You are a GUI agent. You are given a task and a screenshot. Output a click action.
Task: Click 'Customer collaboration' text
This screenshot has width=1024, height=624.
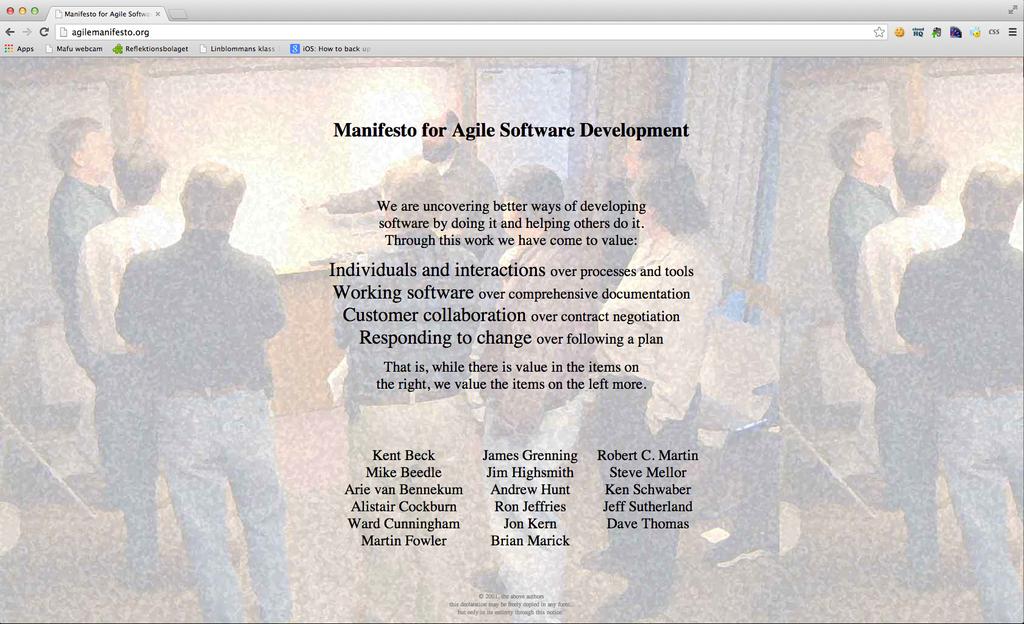(x=434, y=315)
